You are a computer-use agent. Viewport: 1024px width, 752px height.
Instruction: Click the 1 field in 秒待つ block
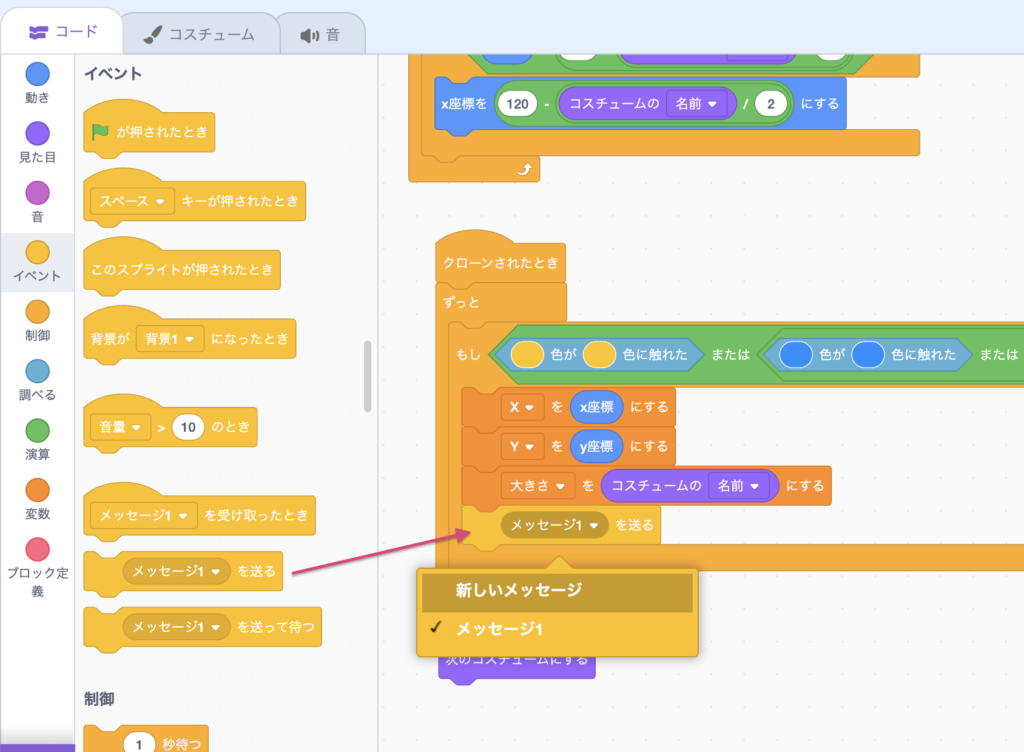139,744
